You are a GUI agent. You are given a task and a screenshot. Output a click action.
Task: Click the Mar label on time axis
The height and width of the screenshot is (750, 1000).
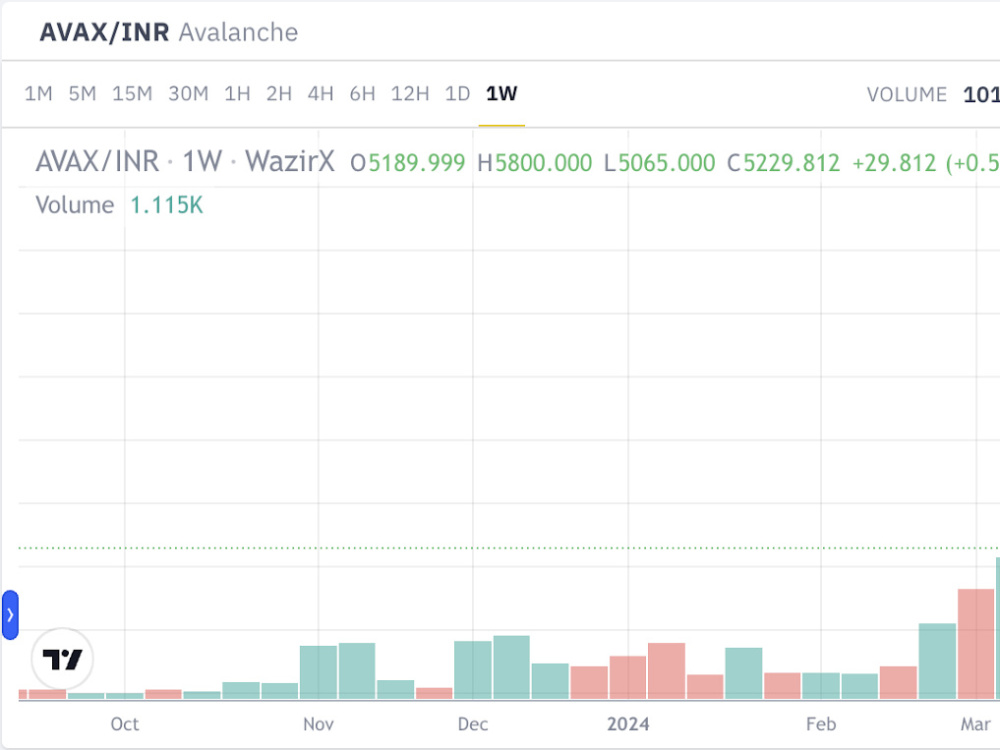[x=976, y=724]
